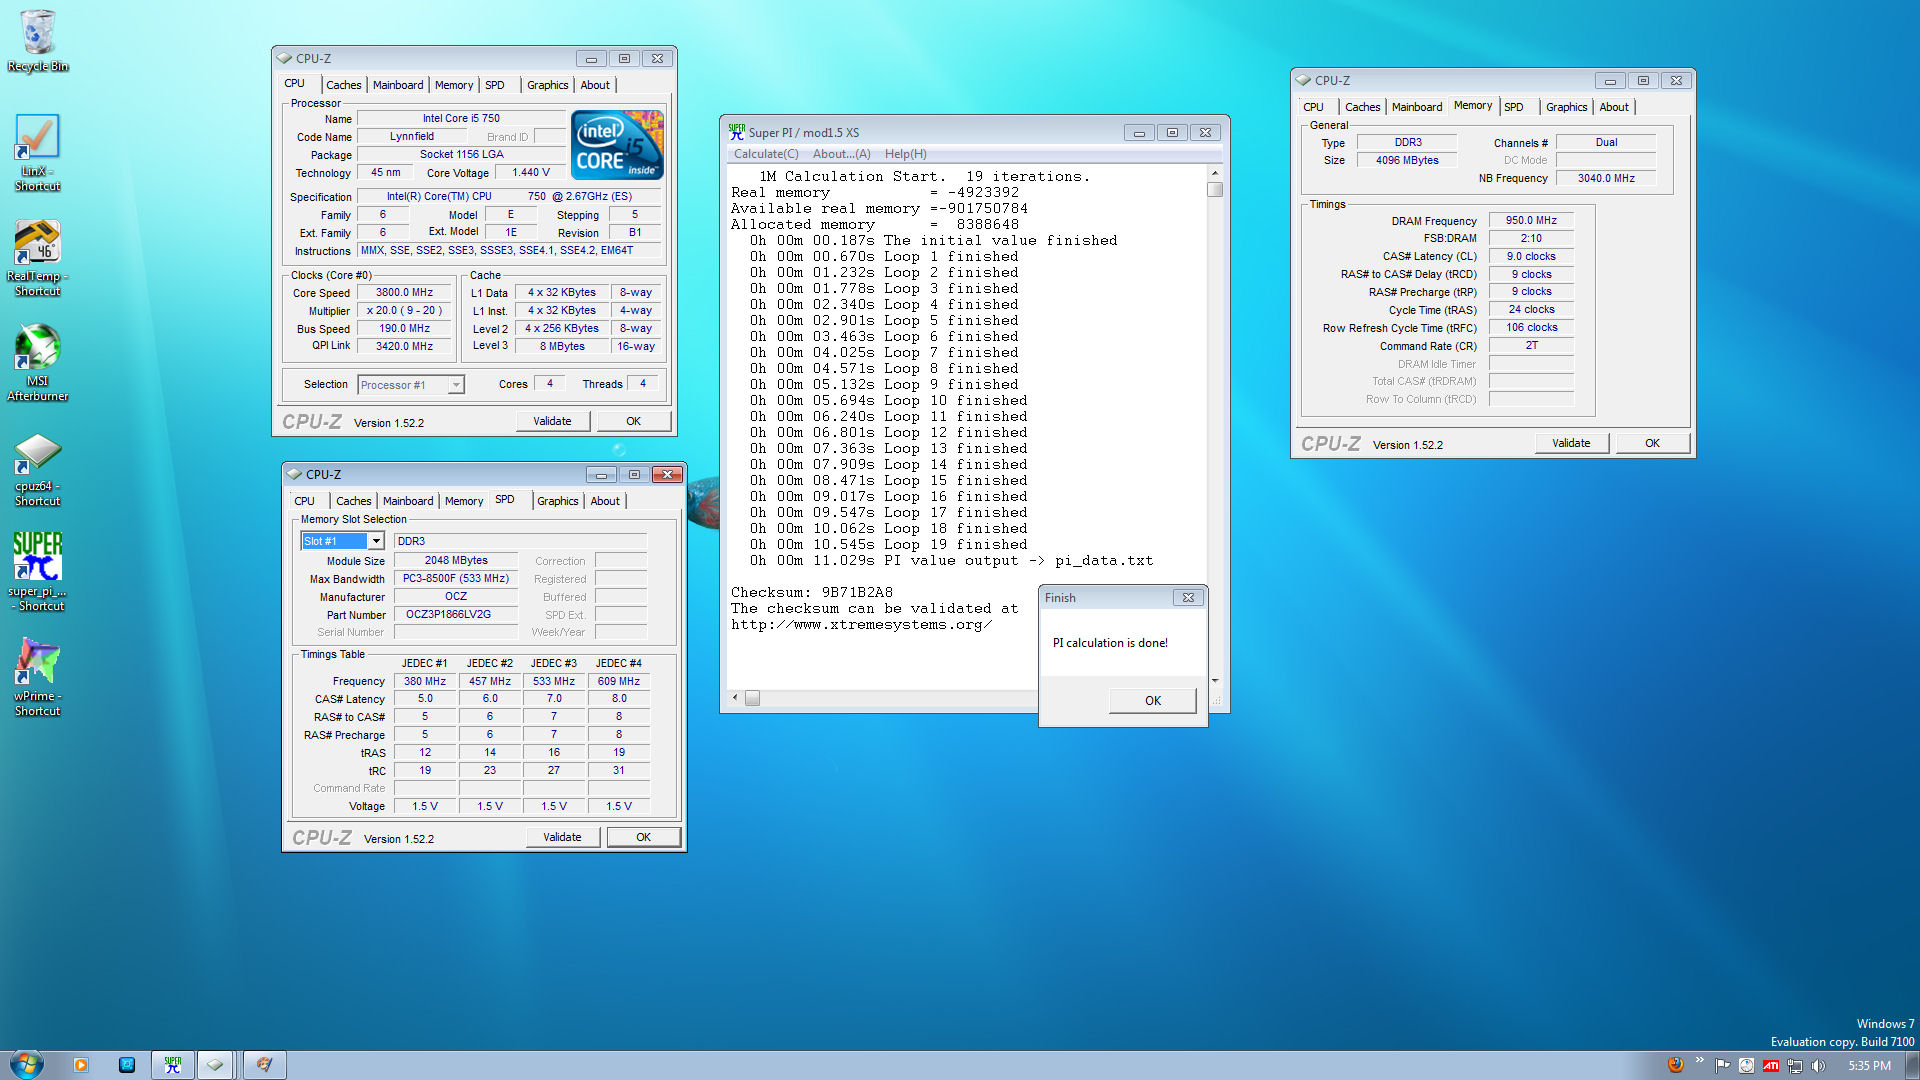Open Mainboard tab in top-left CPU-Z window

coord(398,85)
